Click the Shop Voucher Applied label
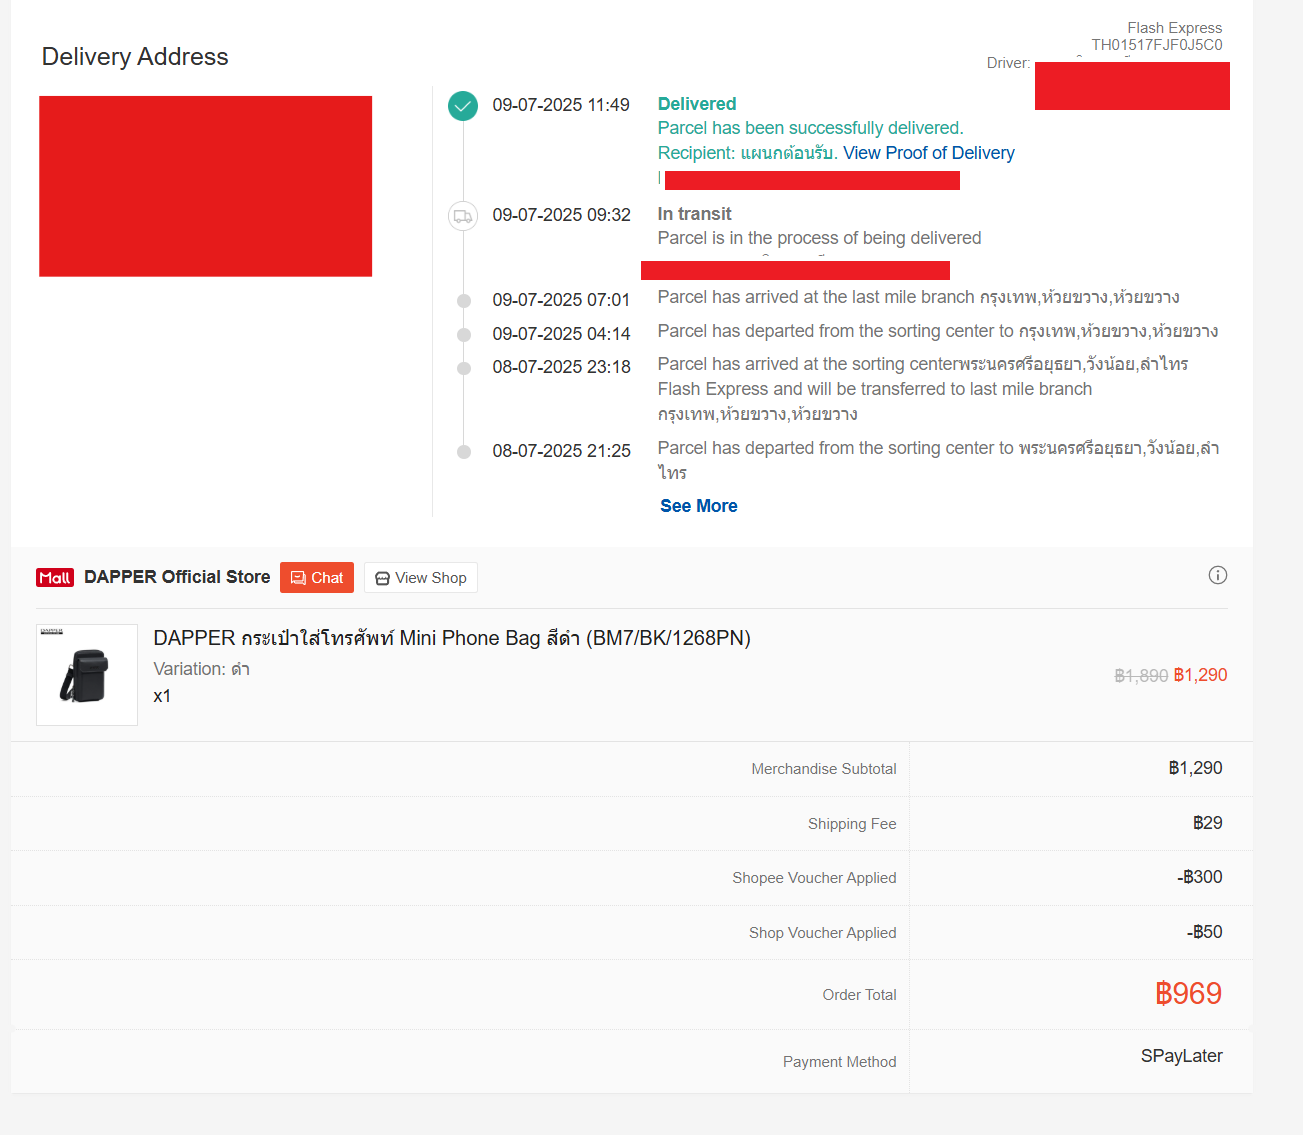1303x1135 pixels. coord(823,933)
